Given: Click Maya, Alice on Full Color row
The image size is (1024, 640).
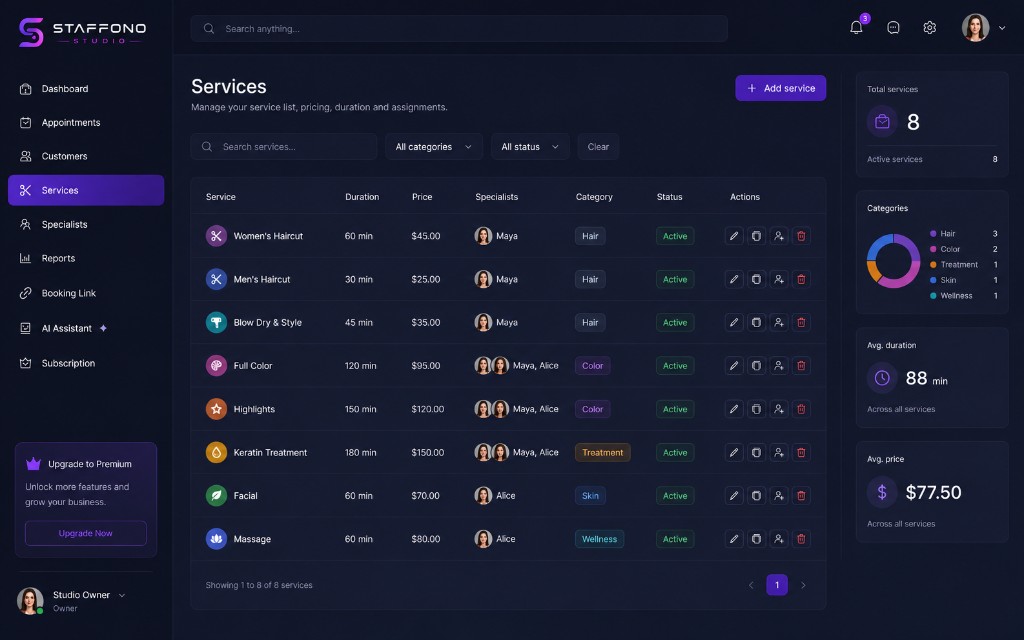Looking at the screenshot, I should pos(536,366).
